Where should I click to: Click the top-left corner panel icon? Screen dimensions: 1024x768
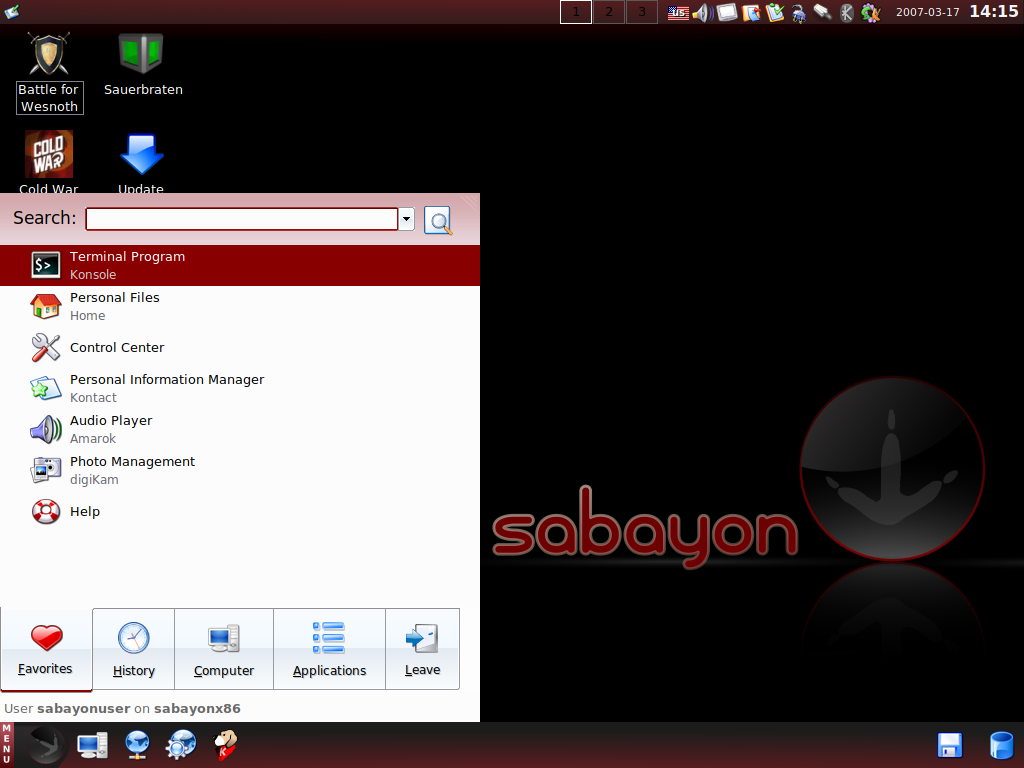pyautogui.click(x=12, y=11)
